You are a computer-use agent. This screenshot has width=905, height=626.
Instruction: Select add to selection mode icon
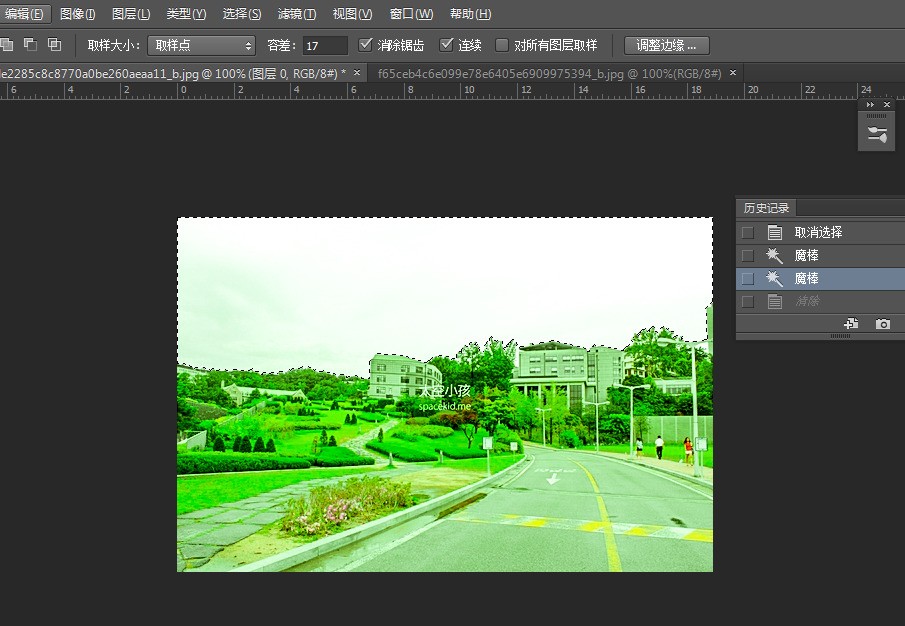point(7,45)
